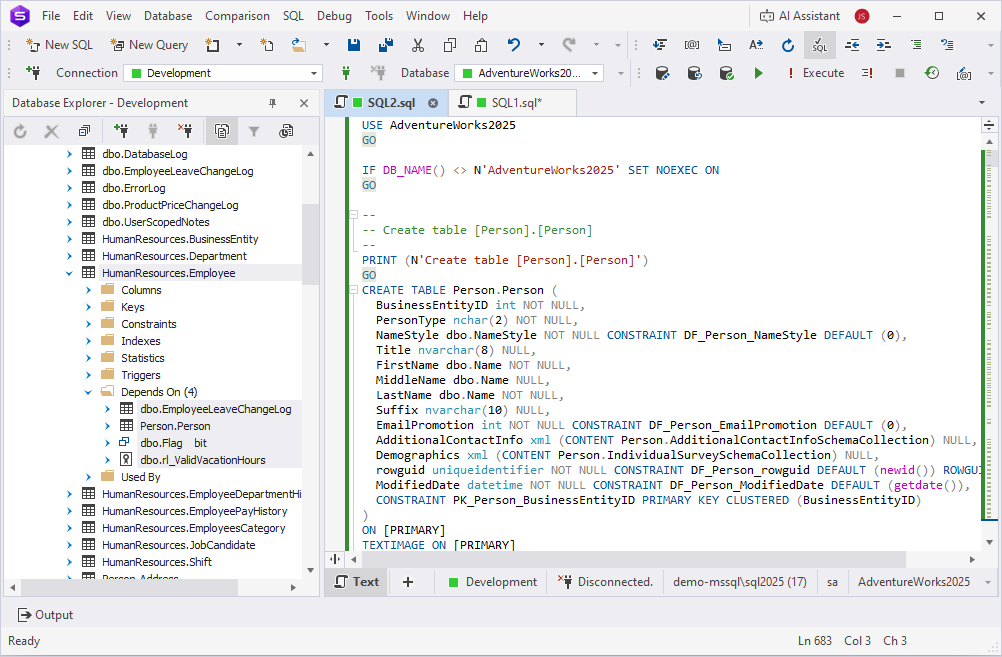Viewport: 1002px width, 657px height.
Task: Click the rename A arrow icon
Action: pos(756,45)
